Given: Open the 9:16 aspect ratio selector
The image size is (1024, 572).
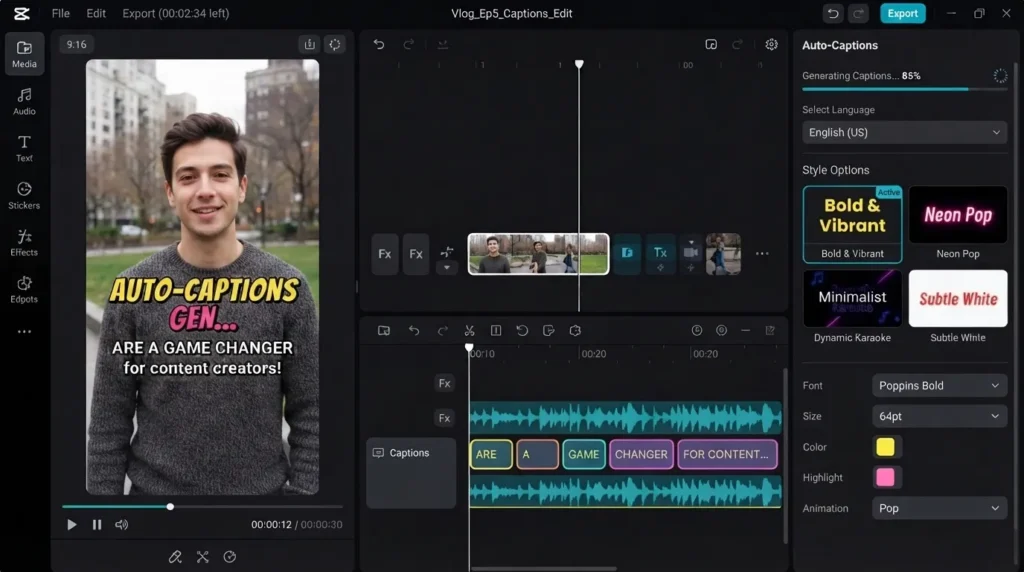Looking at the screenshot, I should point(76,44).
